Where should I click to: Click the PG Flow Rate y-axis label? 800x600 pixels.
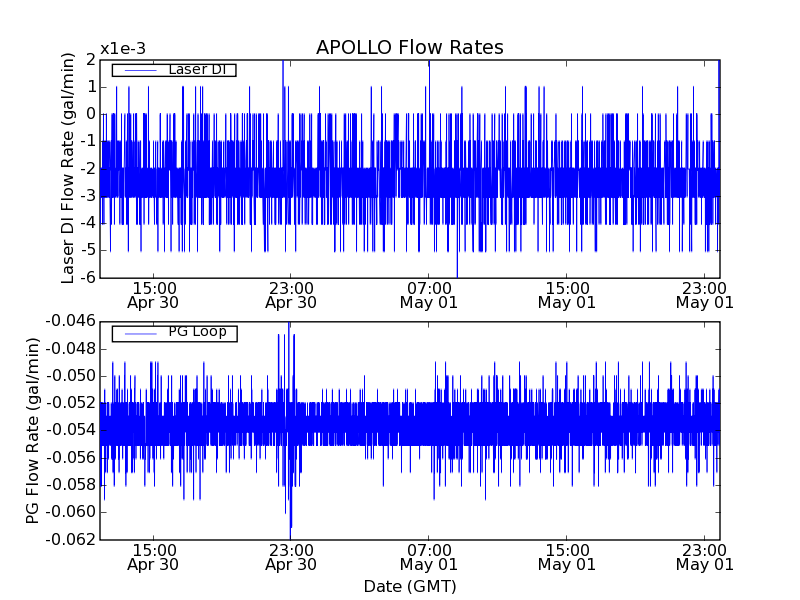33,430
